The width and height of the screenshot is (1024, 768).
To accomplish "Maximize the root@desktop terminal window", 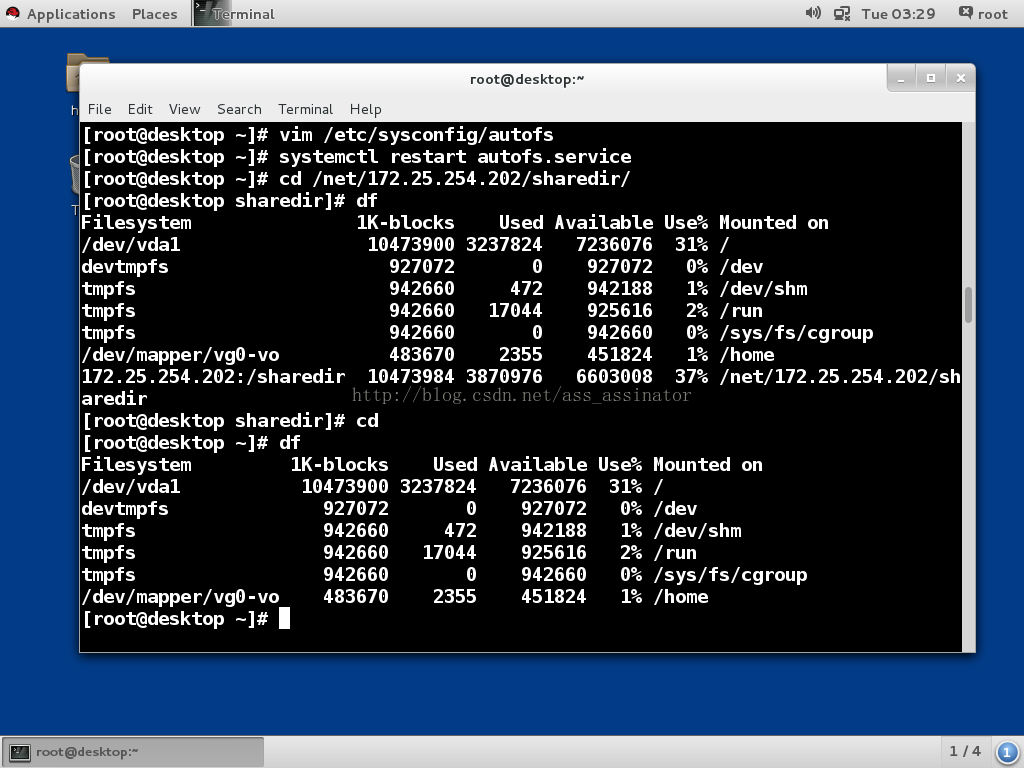I will 931,79.
